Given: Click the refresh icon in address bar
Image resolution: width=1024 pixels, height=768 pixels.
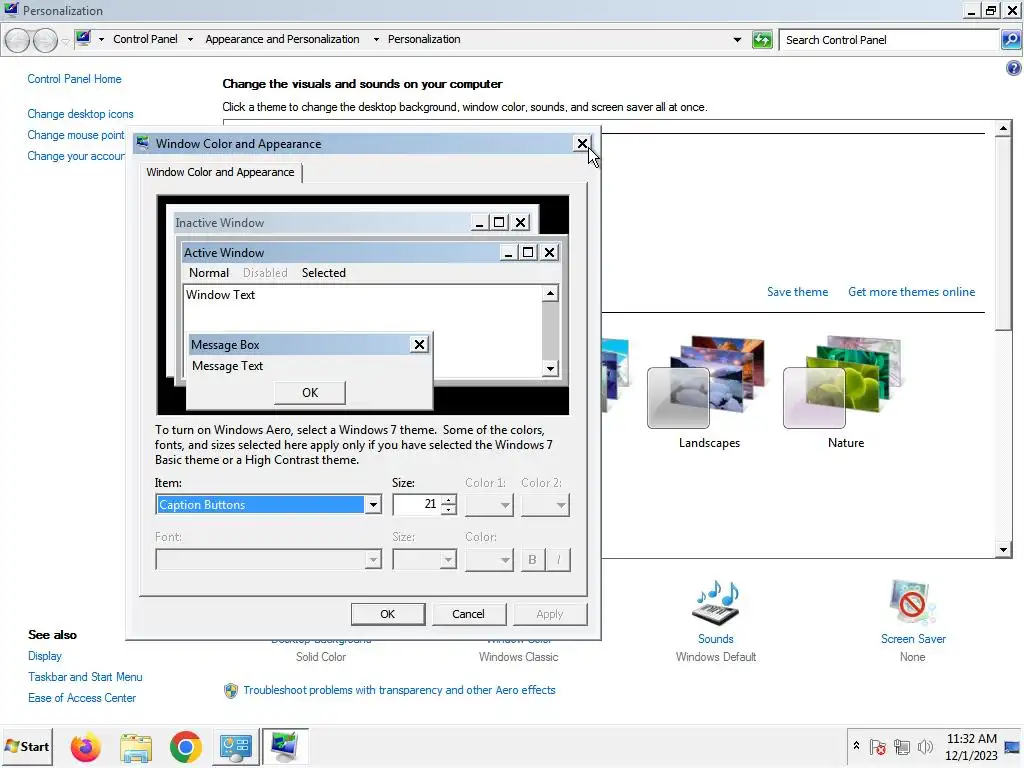Looking at the screenshot, I should click(761, 40).
